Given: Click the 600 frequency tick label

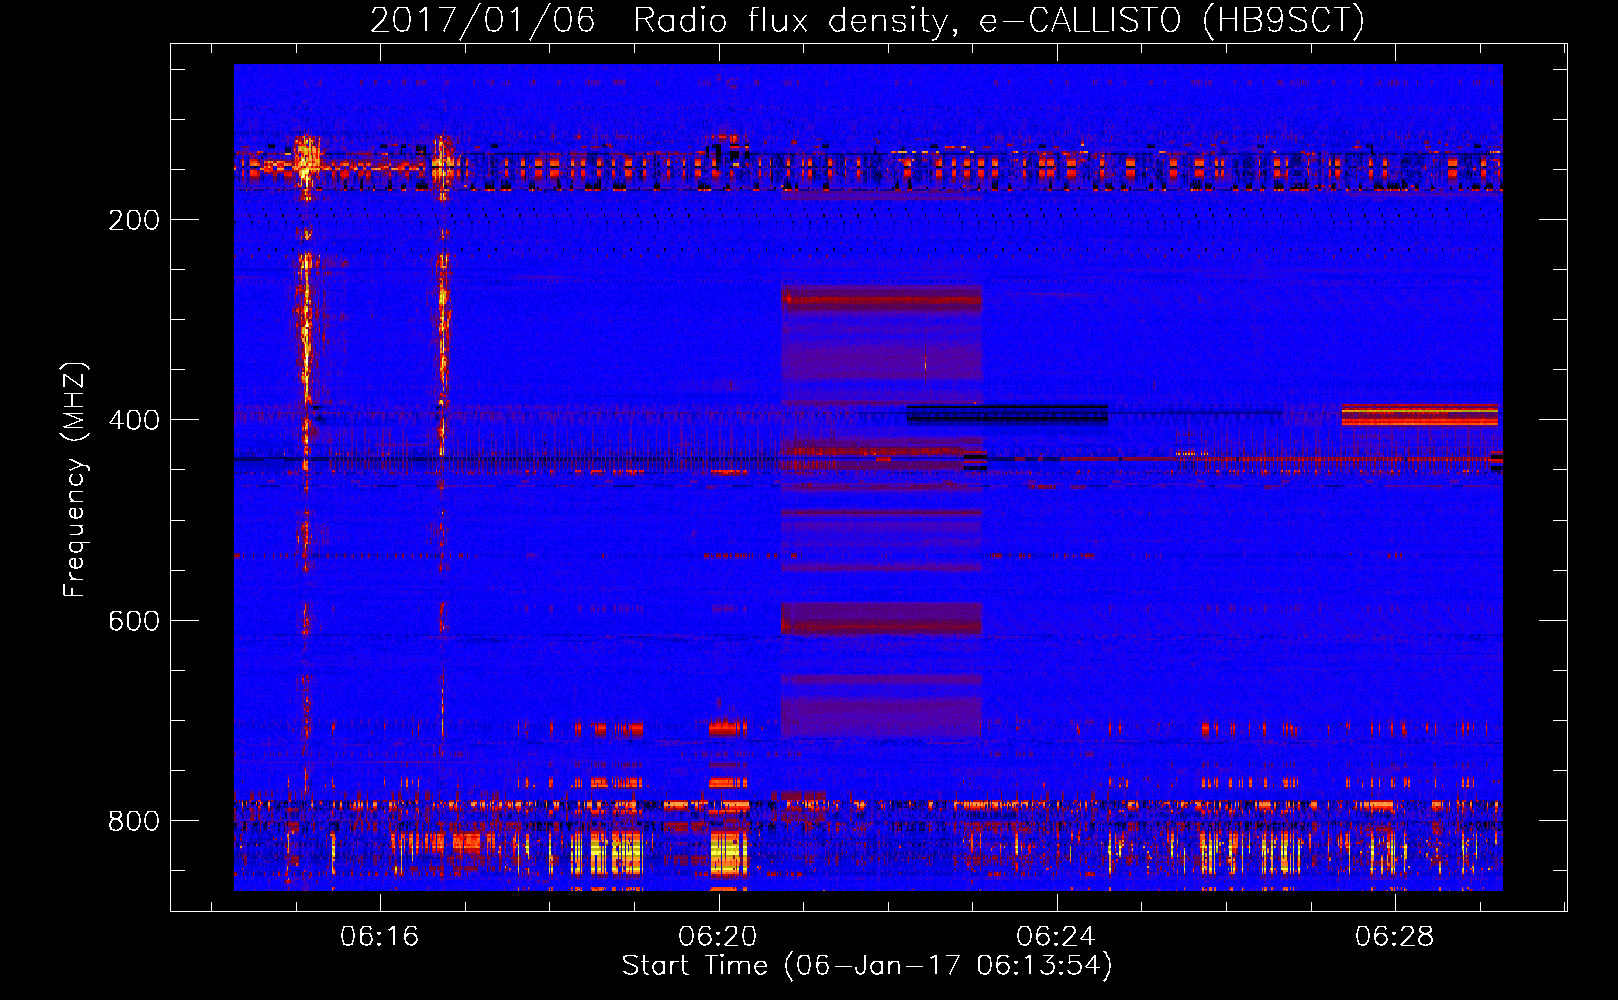Looking at the screenshot, I should [134, 621].
